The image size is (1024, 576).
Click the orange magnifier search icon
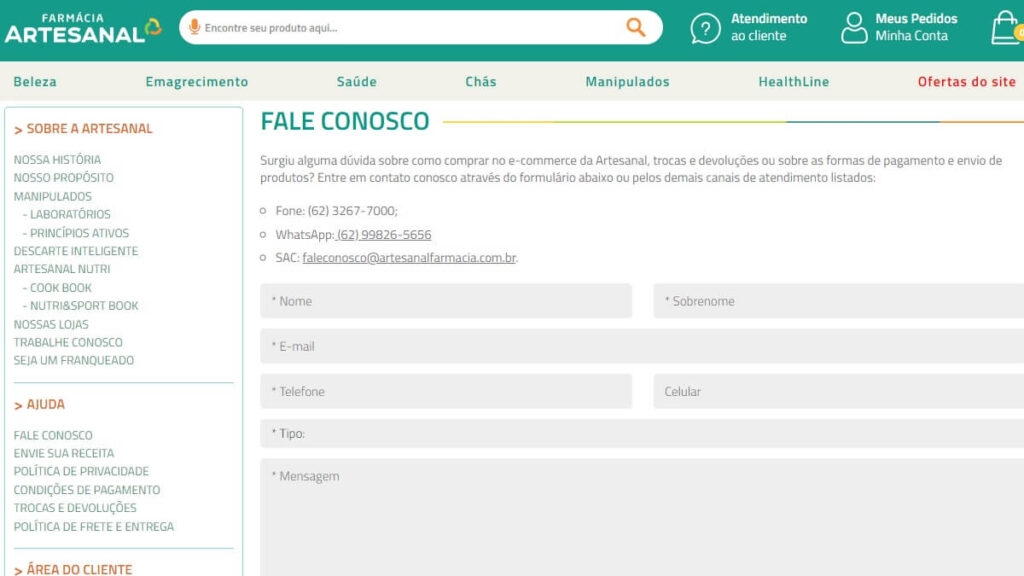coord(635,27)
